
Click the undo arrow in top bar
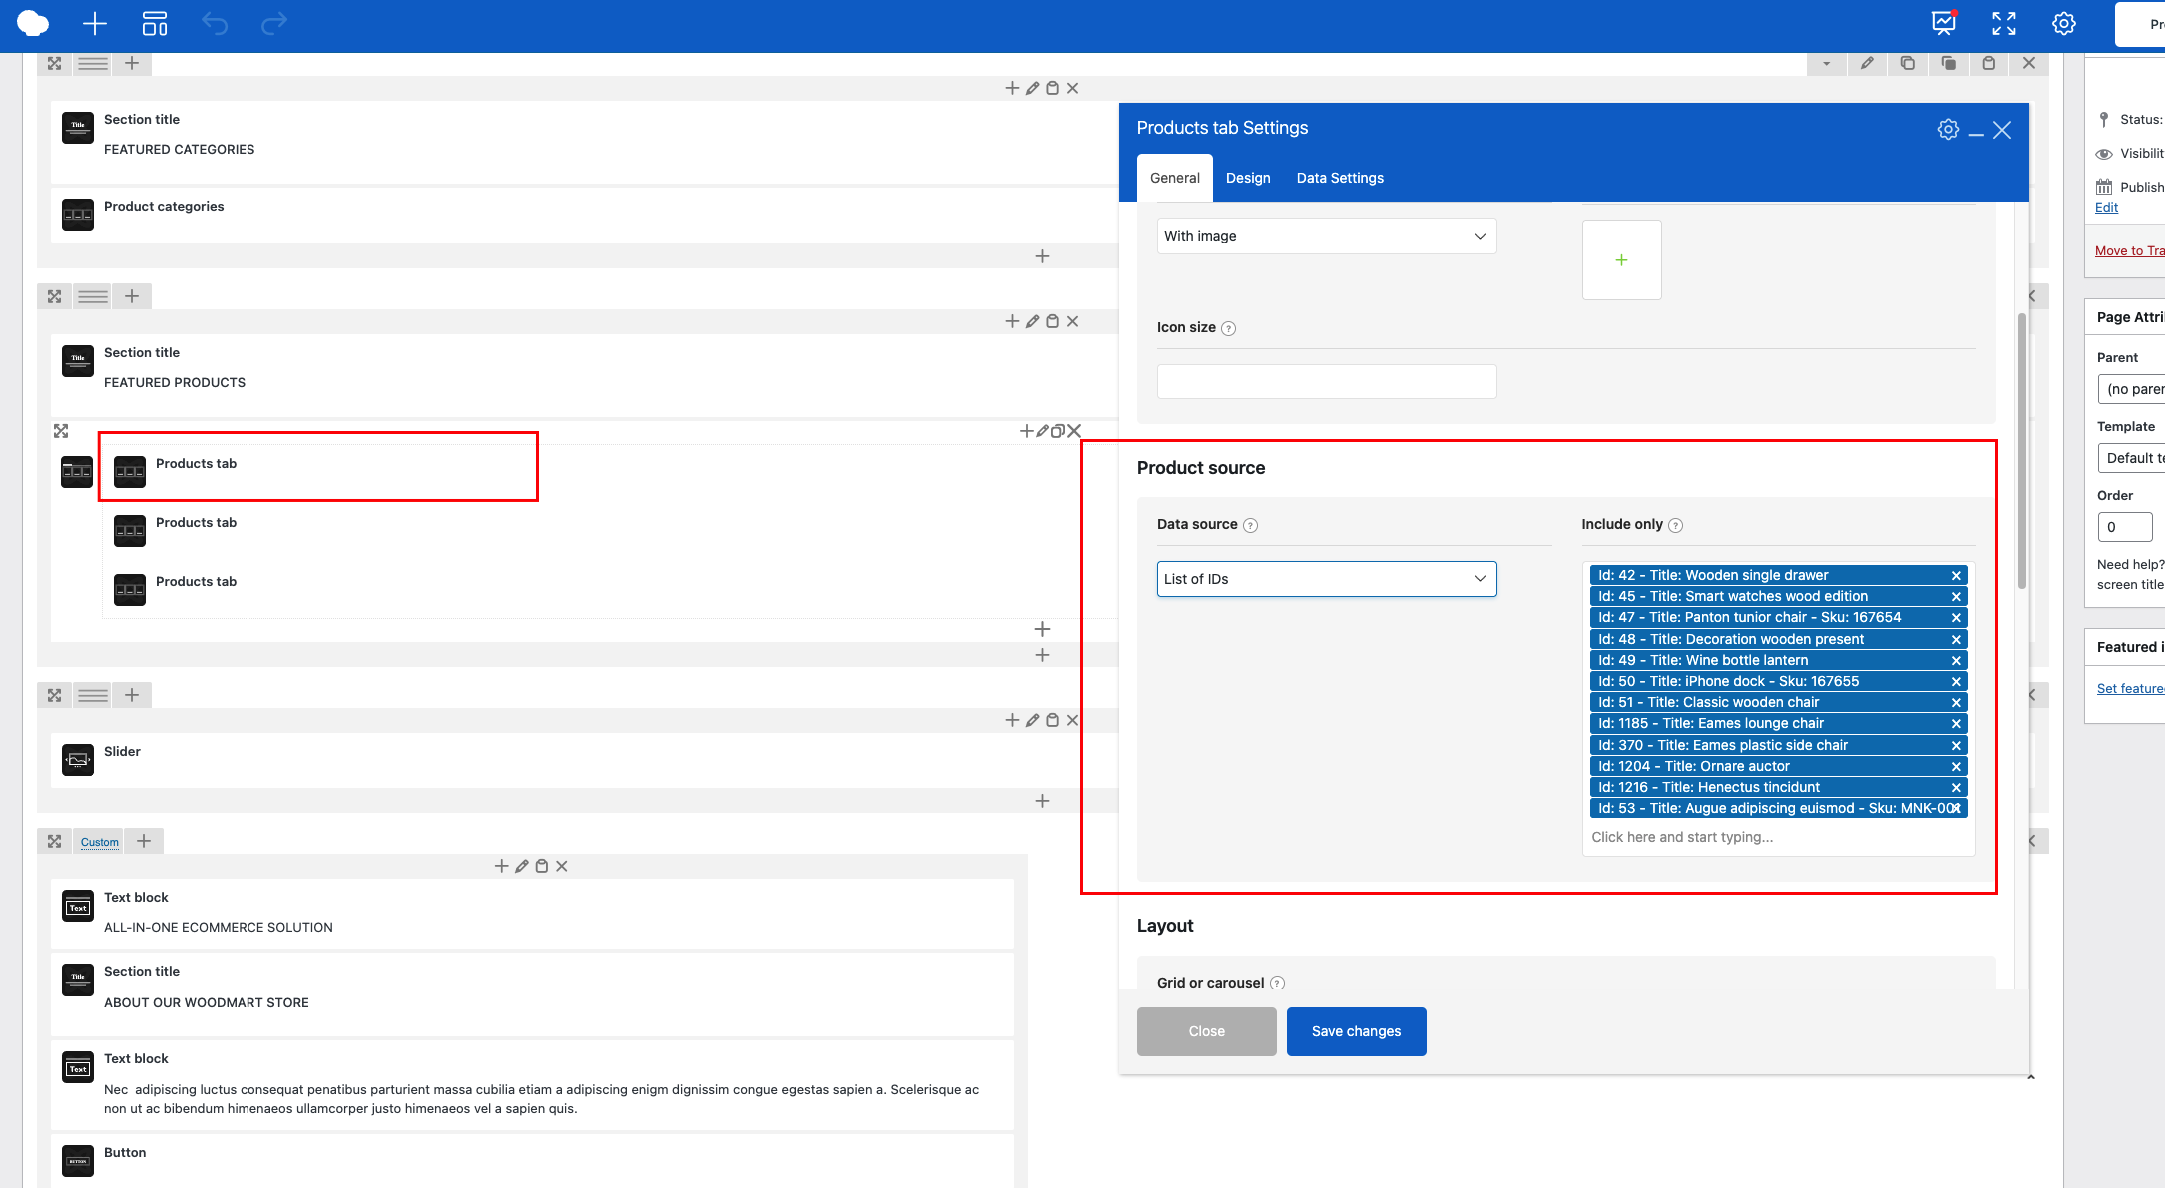pos(215,23)
